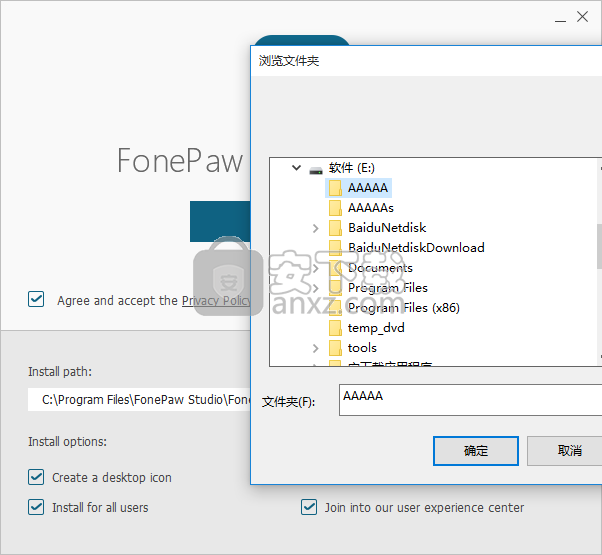Expand the Program Files folder node
Viewport: 602px width, 555px height.
316,288
